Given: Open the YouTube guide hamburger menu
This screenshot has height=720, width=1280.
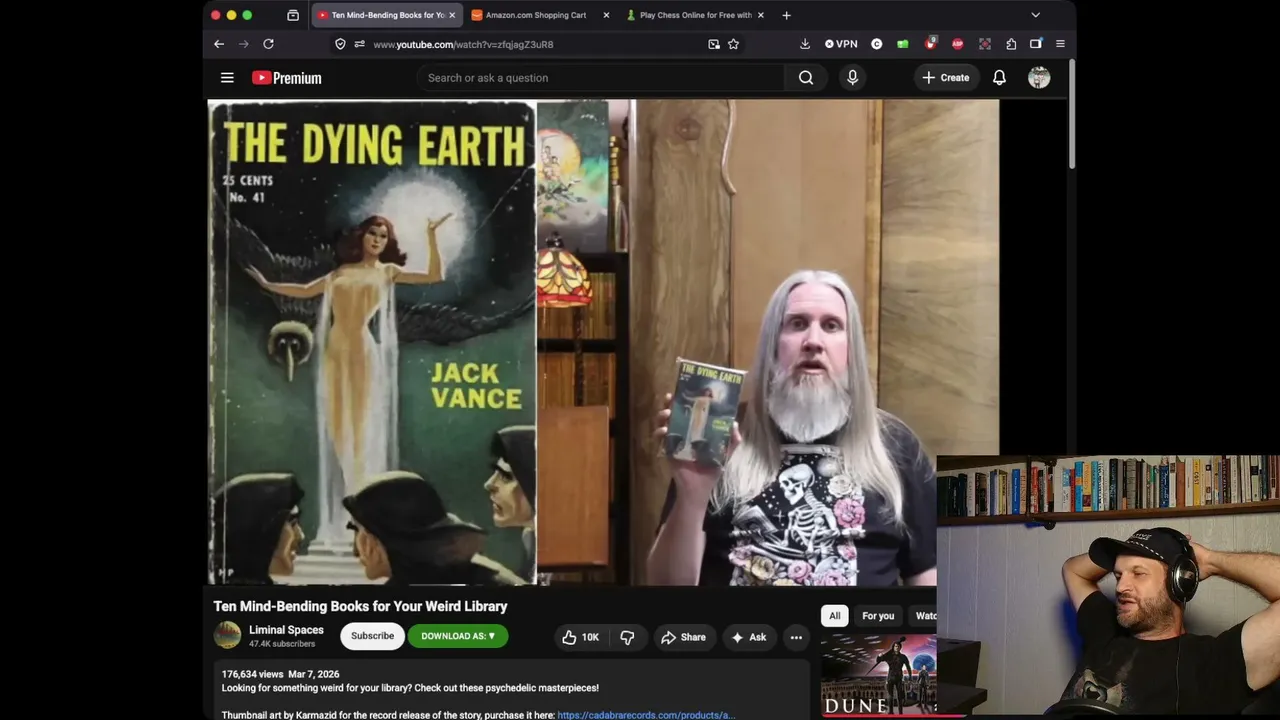Looking at the screenshot, I should tap(227, 78).
